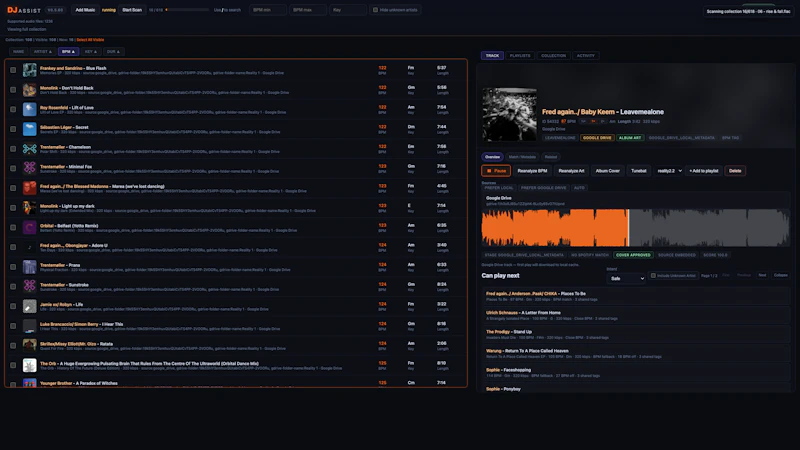
Task: Switch to the ACTIVITY tab
Action: 585,56
